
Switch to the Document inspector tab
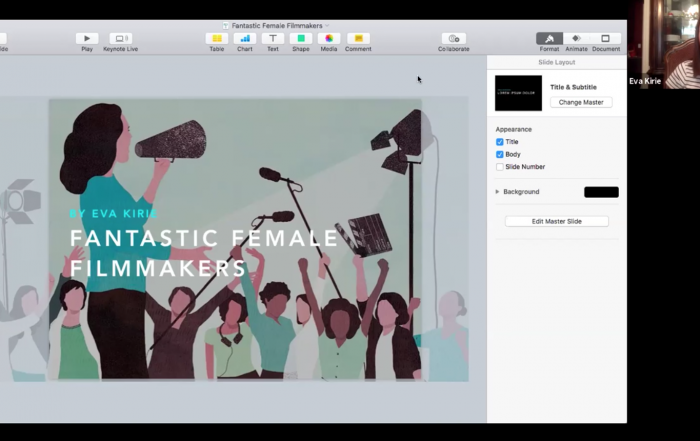pyautogui.click(x=606, y=38)
